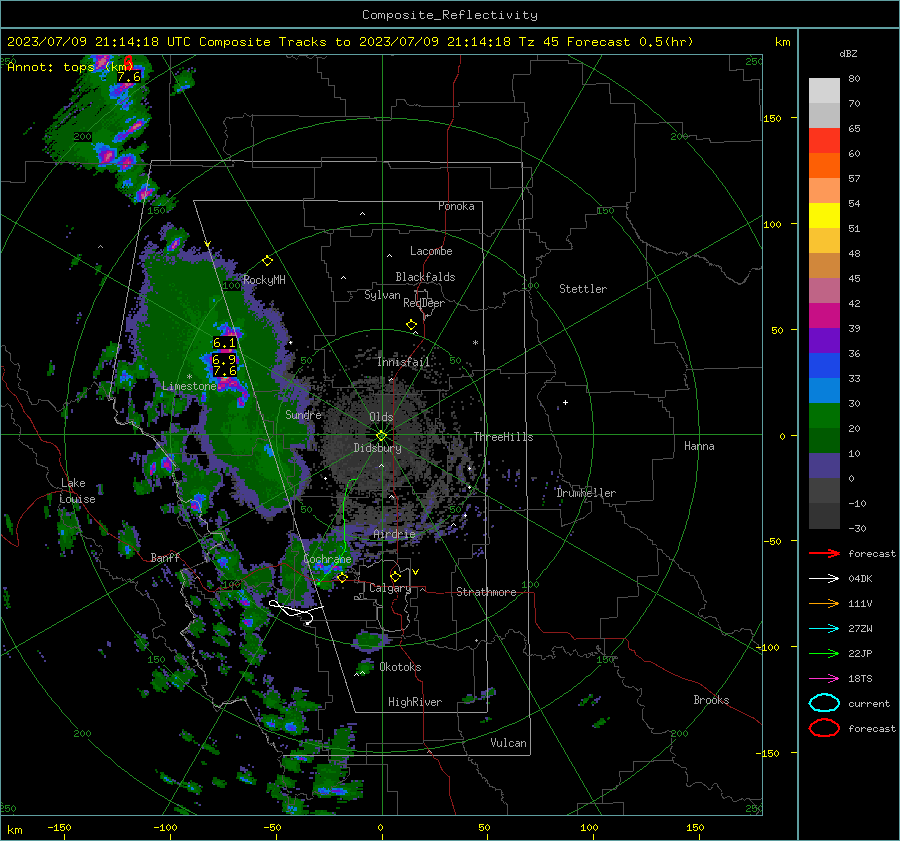Select the green 22JP track arrow
The width and height of the screenshot is (900, 841).
[x=824, y=653]
